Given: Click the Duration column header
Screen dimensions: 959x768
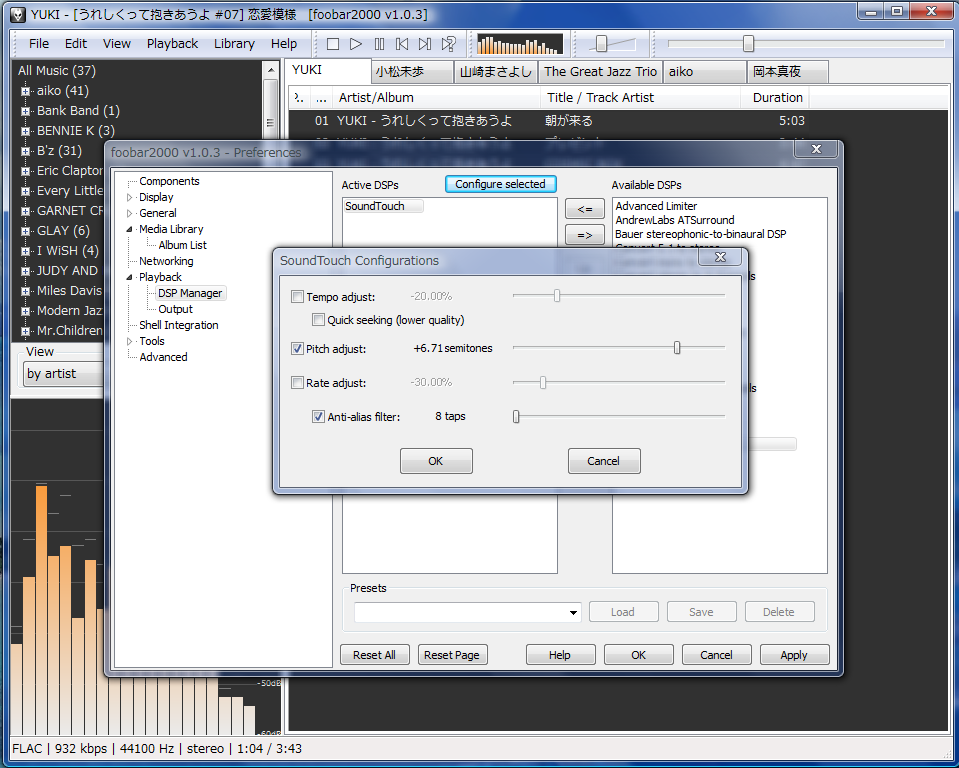Looking at the screenshot, I should coord(777,98).
